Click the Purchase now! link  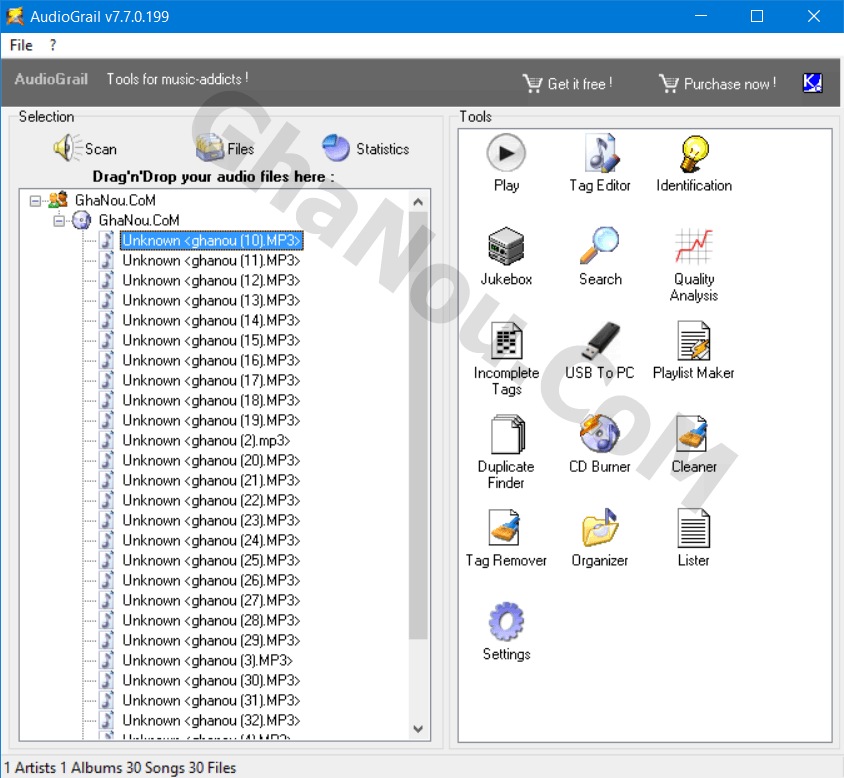[x=718, y=84]
